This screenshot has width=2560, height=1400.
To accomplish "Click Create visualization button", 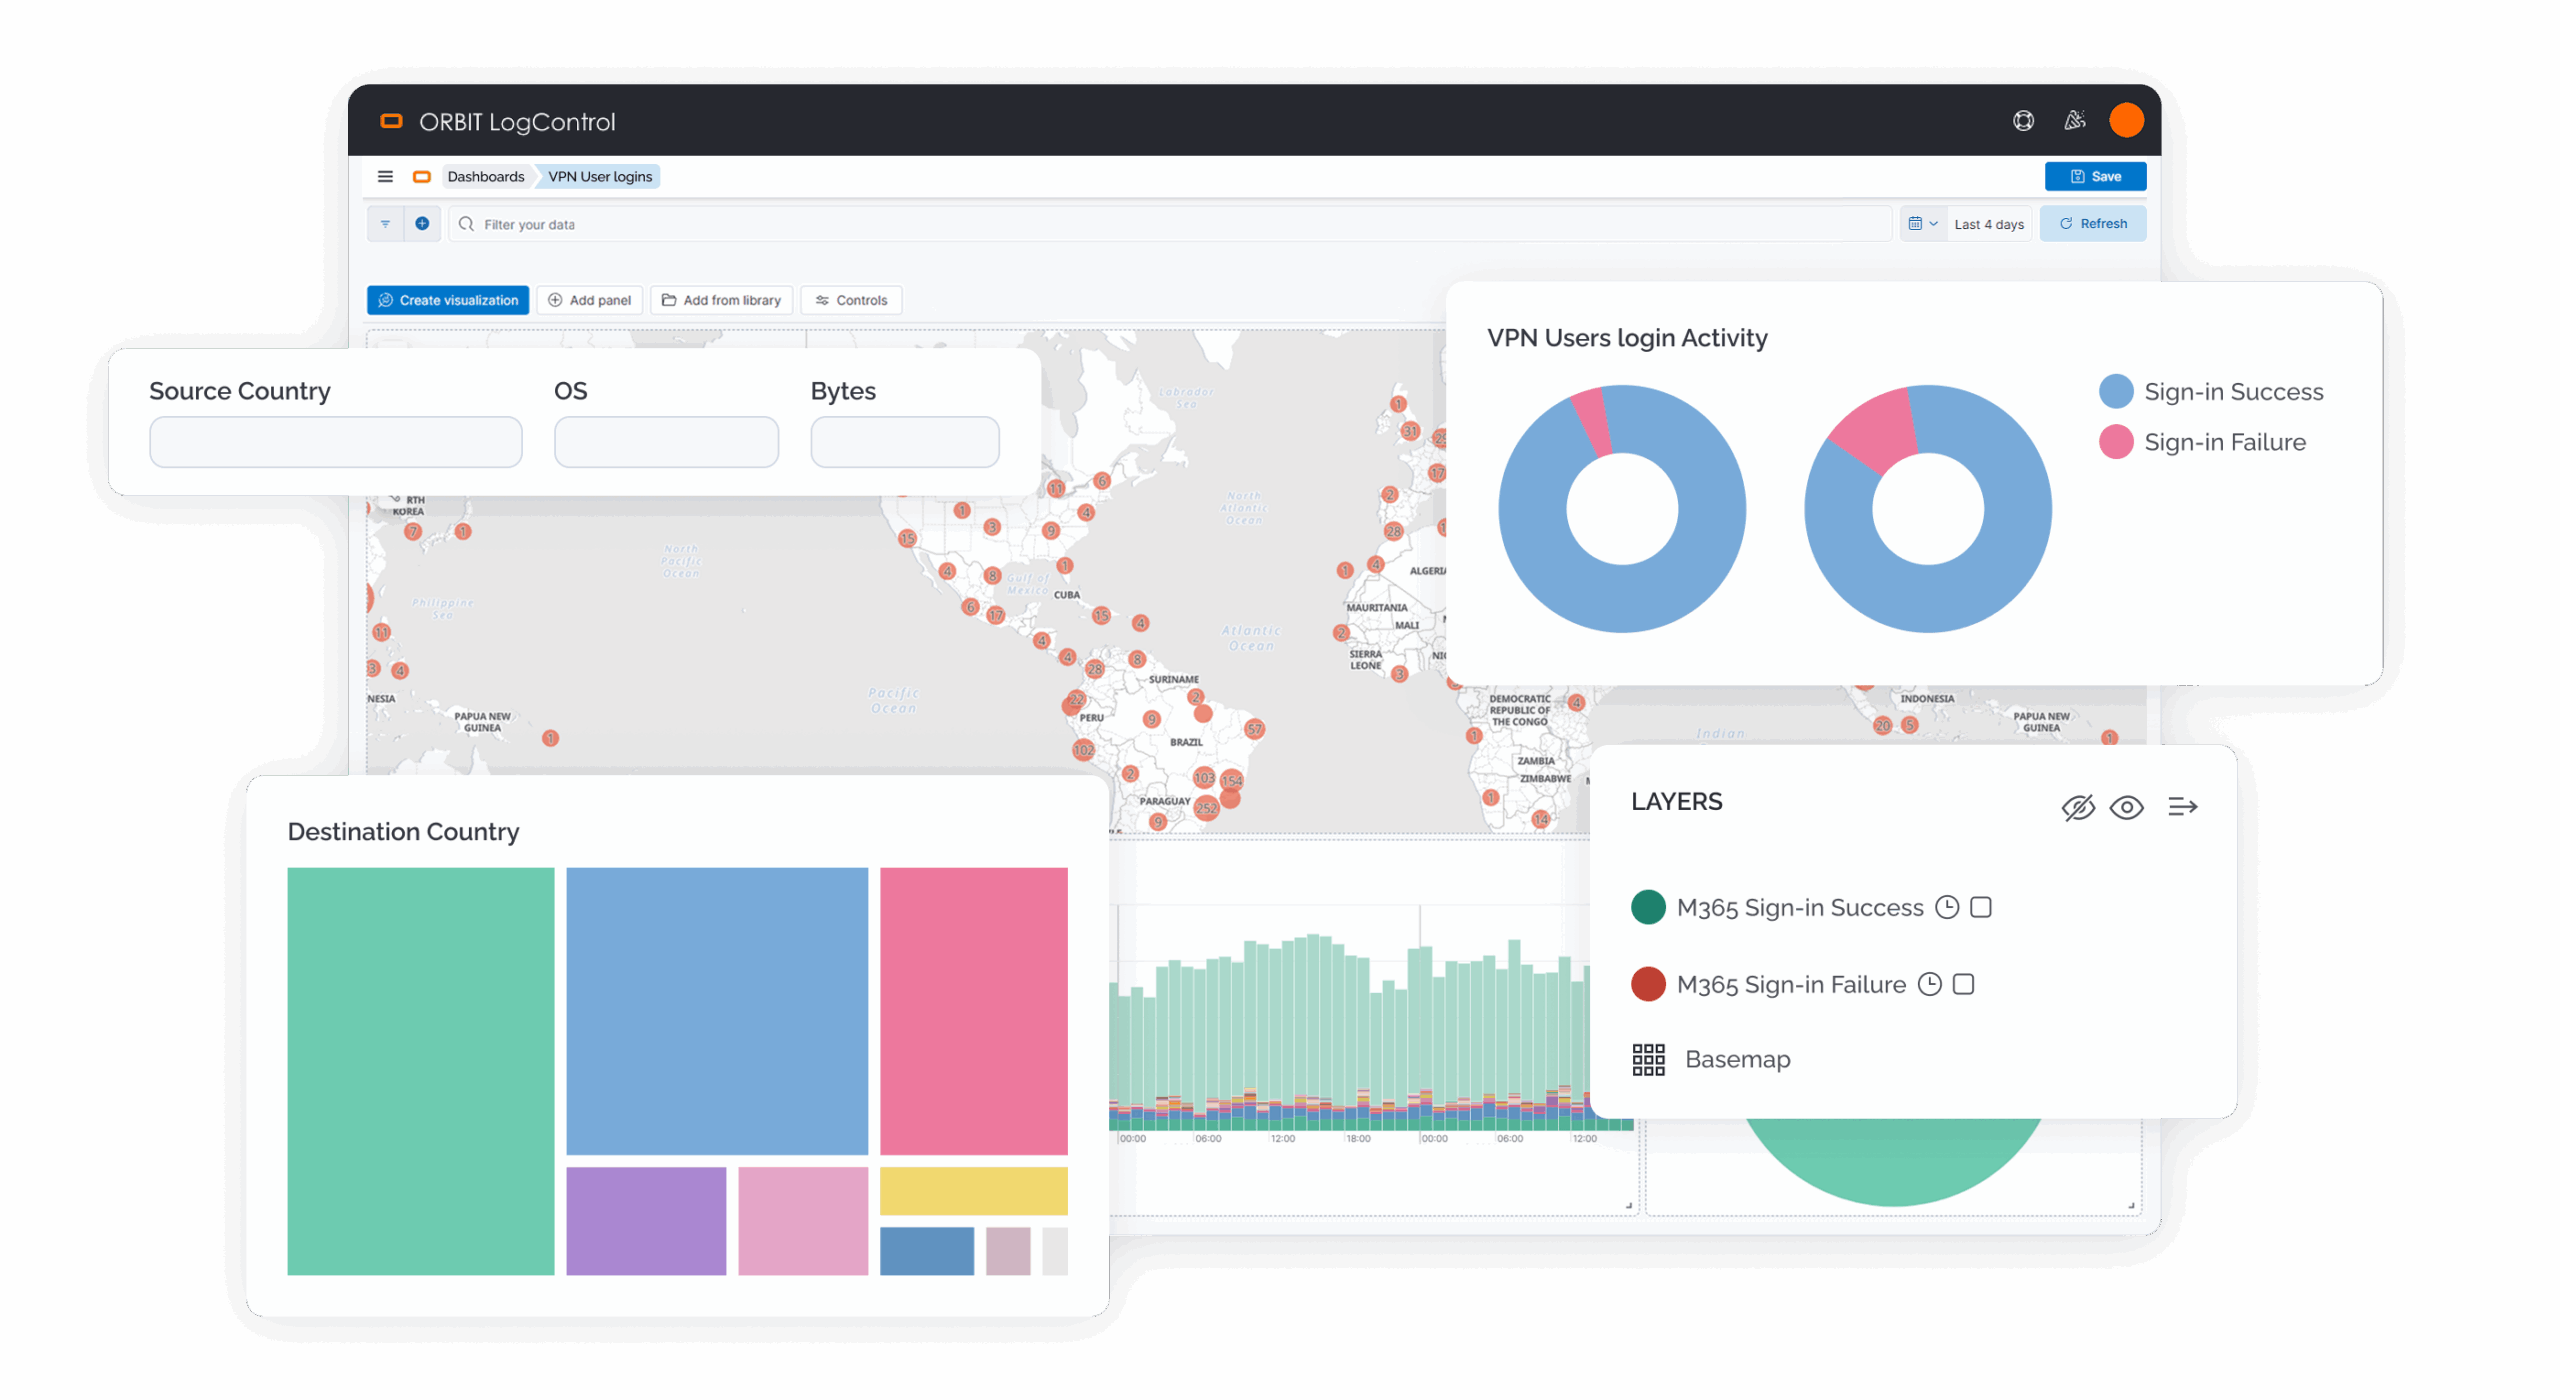I will [x=448, y=300].
